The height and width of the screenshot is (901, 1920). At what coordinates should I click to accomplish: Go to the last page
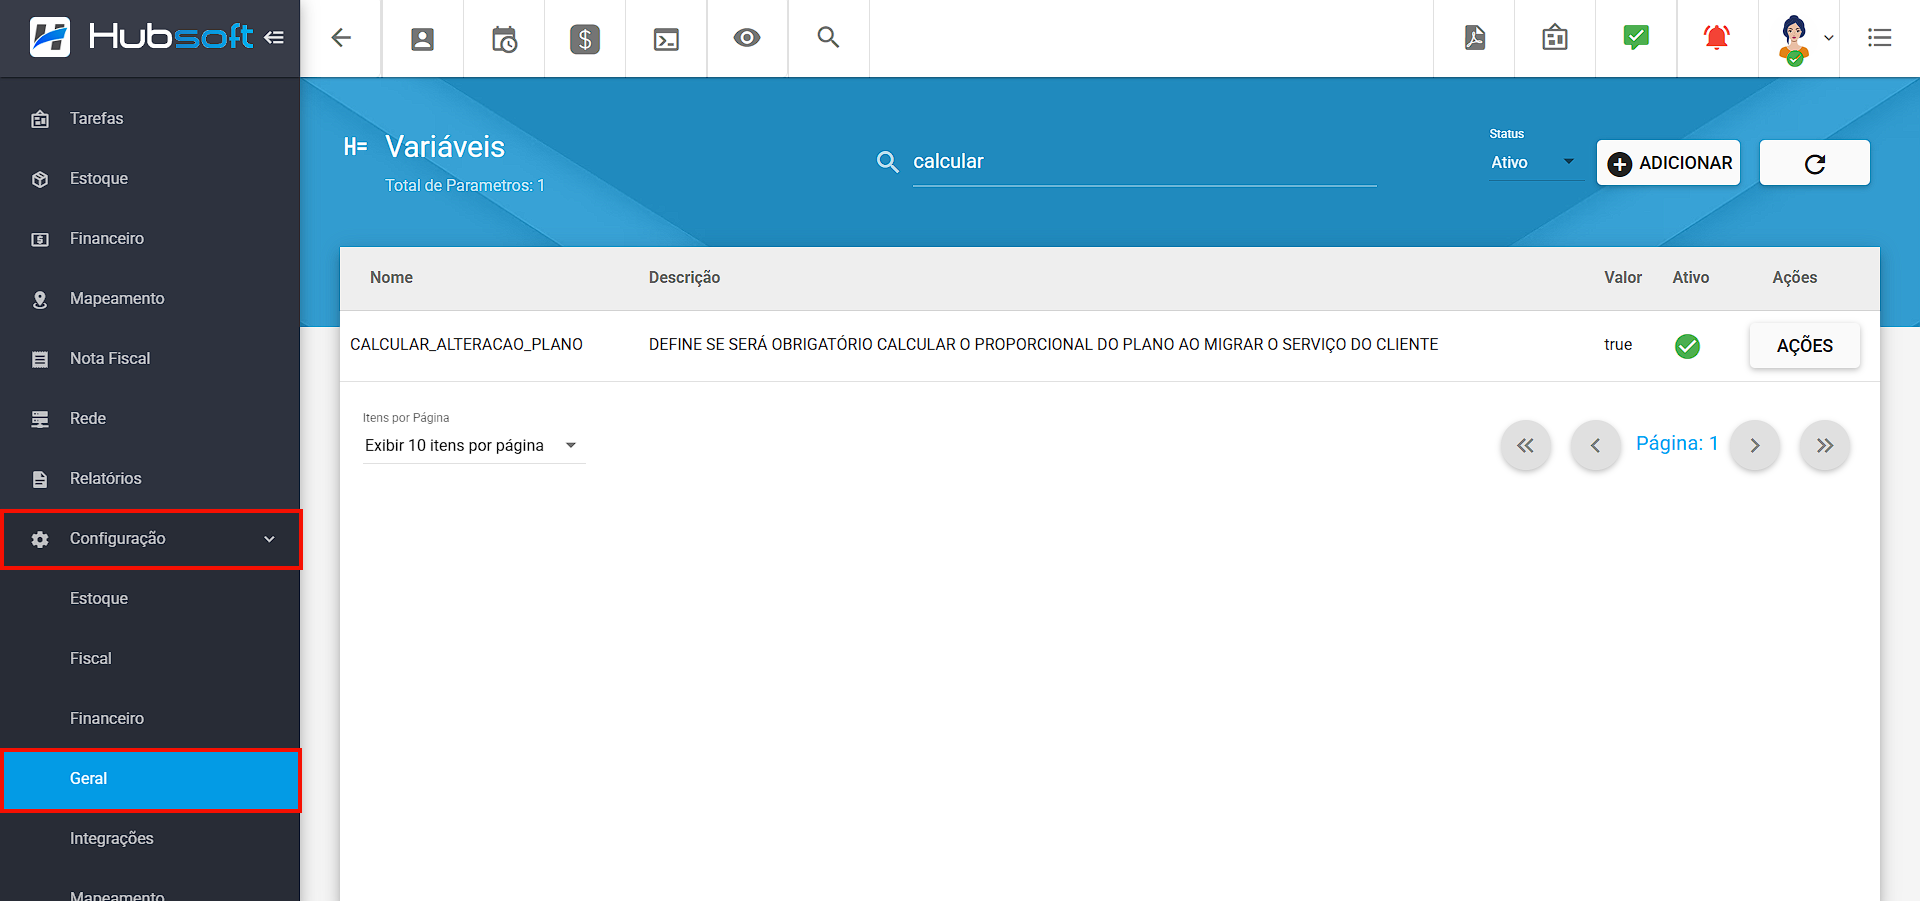point(1825,445)
